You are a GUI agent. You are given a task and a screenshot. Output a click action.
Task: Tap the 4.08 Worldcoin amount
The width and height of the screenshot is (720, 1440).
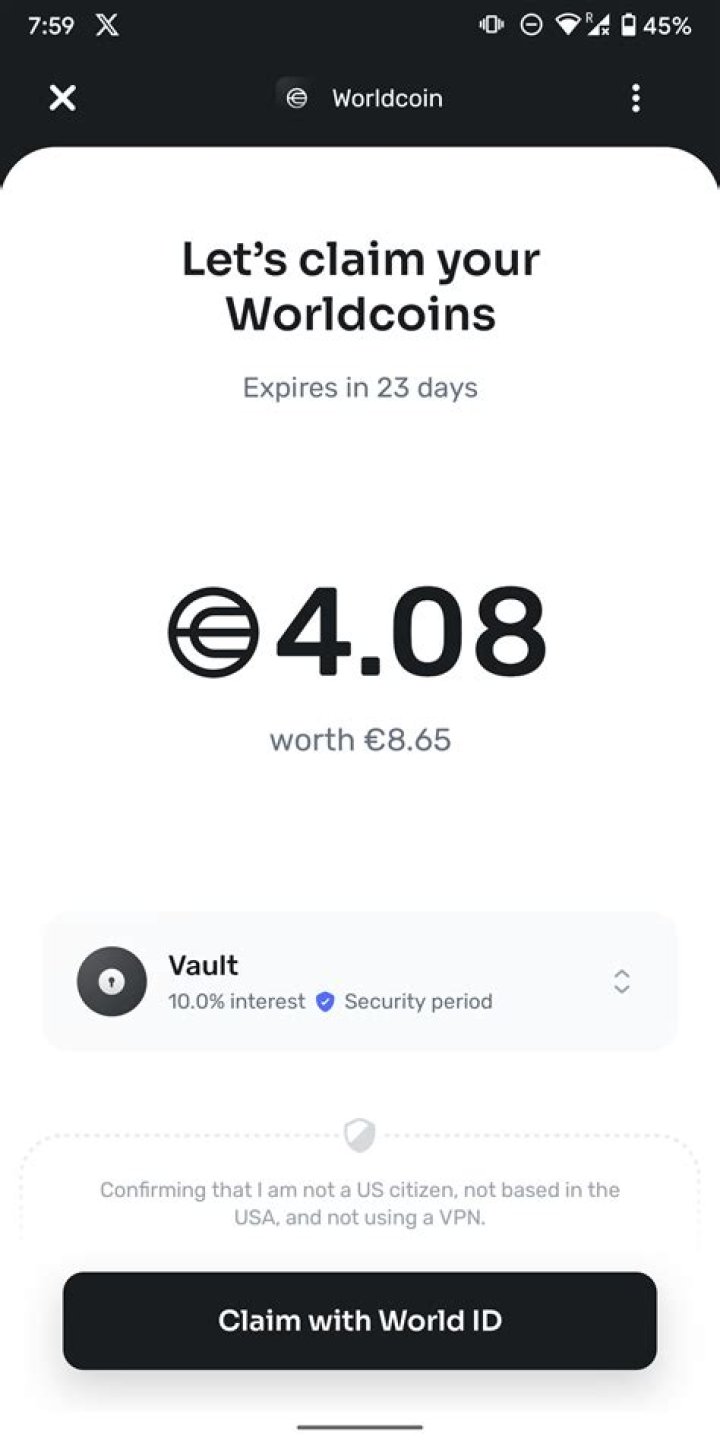pos(410,632)
